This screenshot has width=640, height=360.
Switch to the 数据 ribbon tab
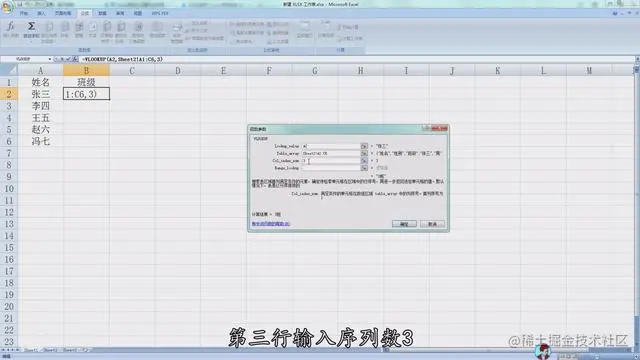coord(102,13)
